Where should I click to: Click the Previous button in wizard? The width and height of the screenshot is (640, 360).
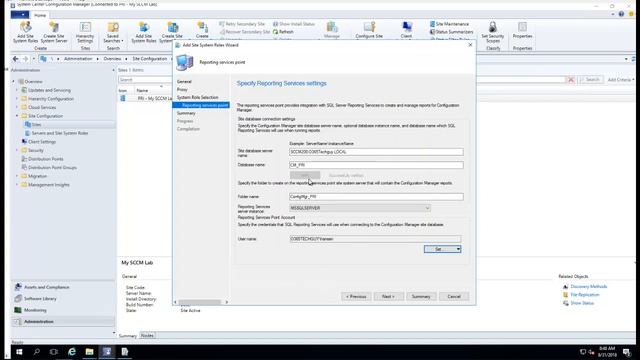tap(356, 297)
